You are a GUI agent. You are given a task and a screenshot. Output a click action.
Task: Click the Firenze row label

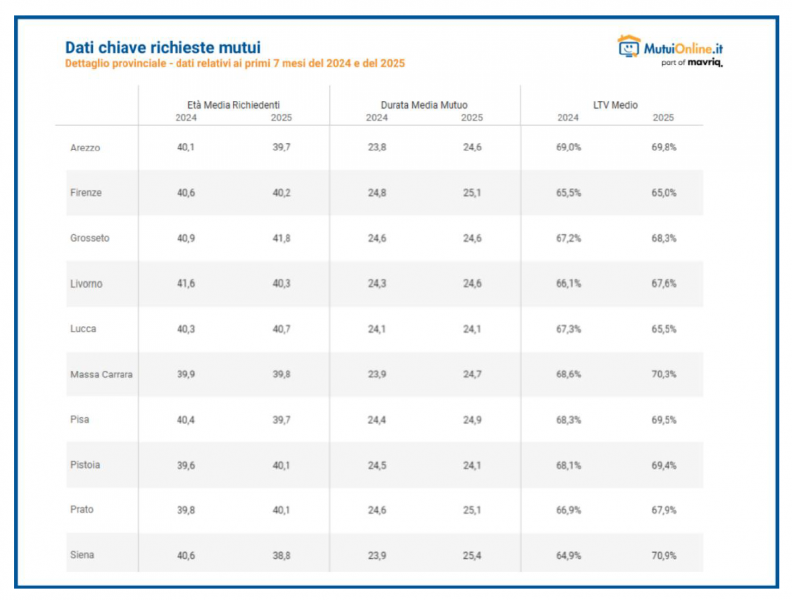(86, 193)
